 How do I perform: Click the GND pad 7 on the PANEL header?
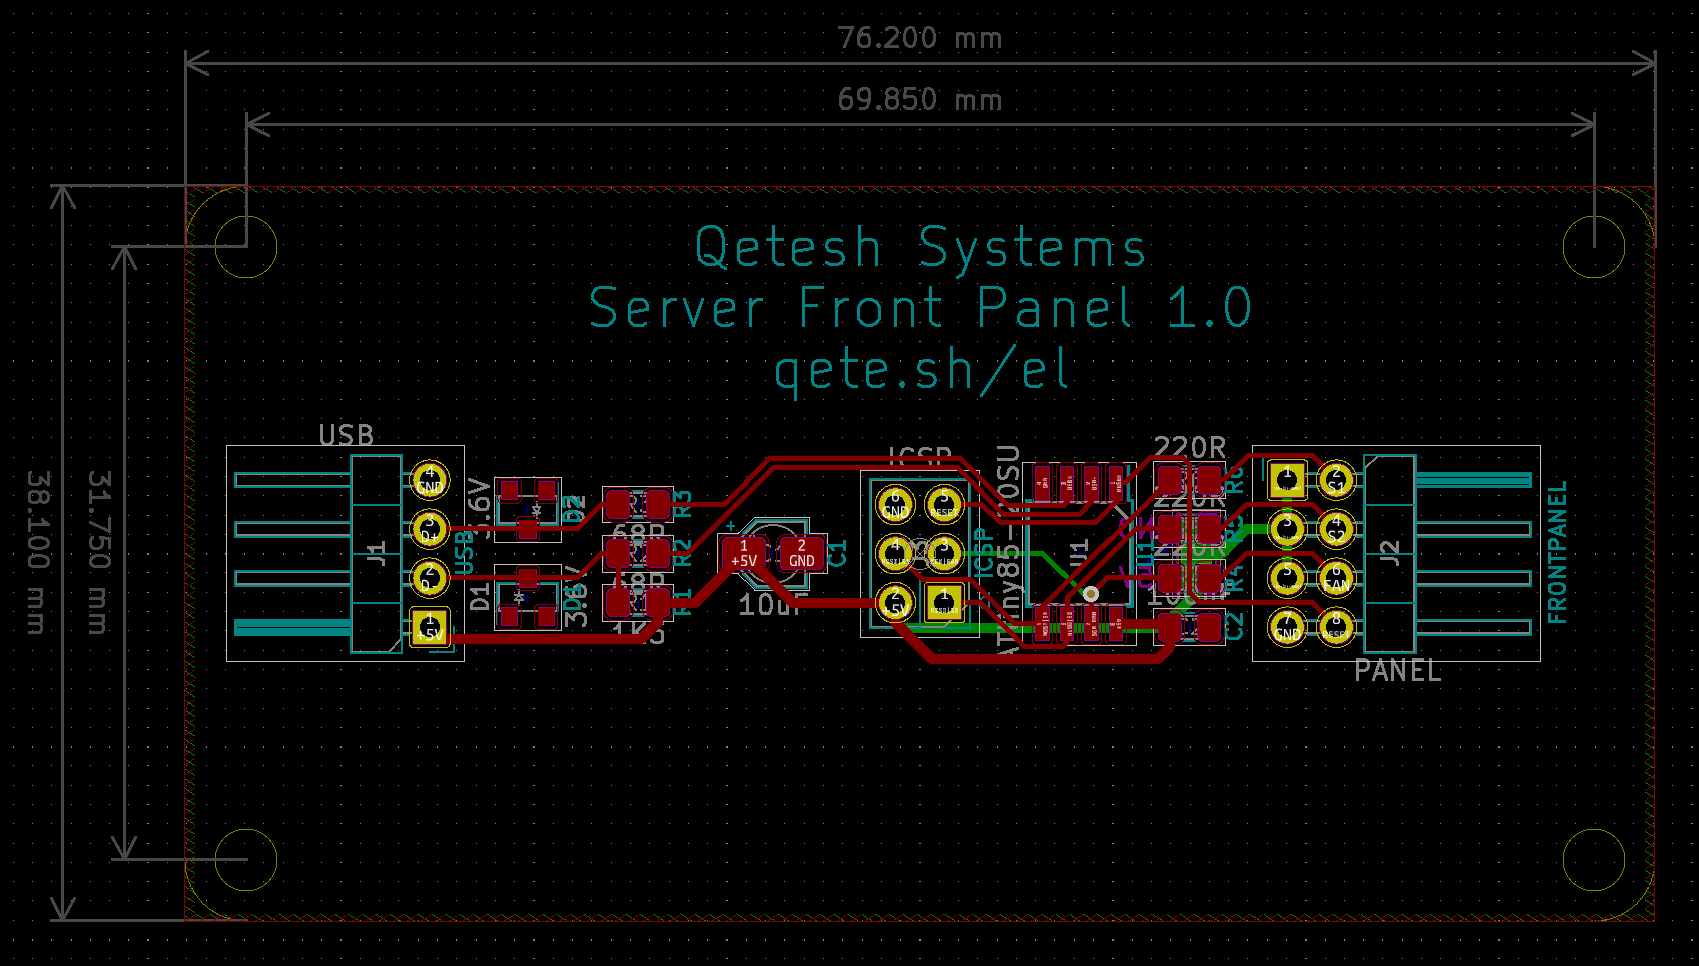tap(1287, 626)
